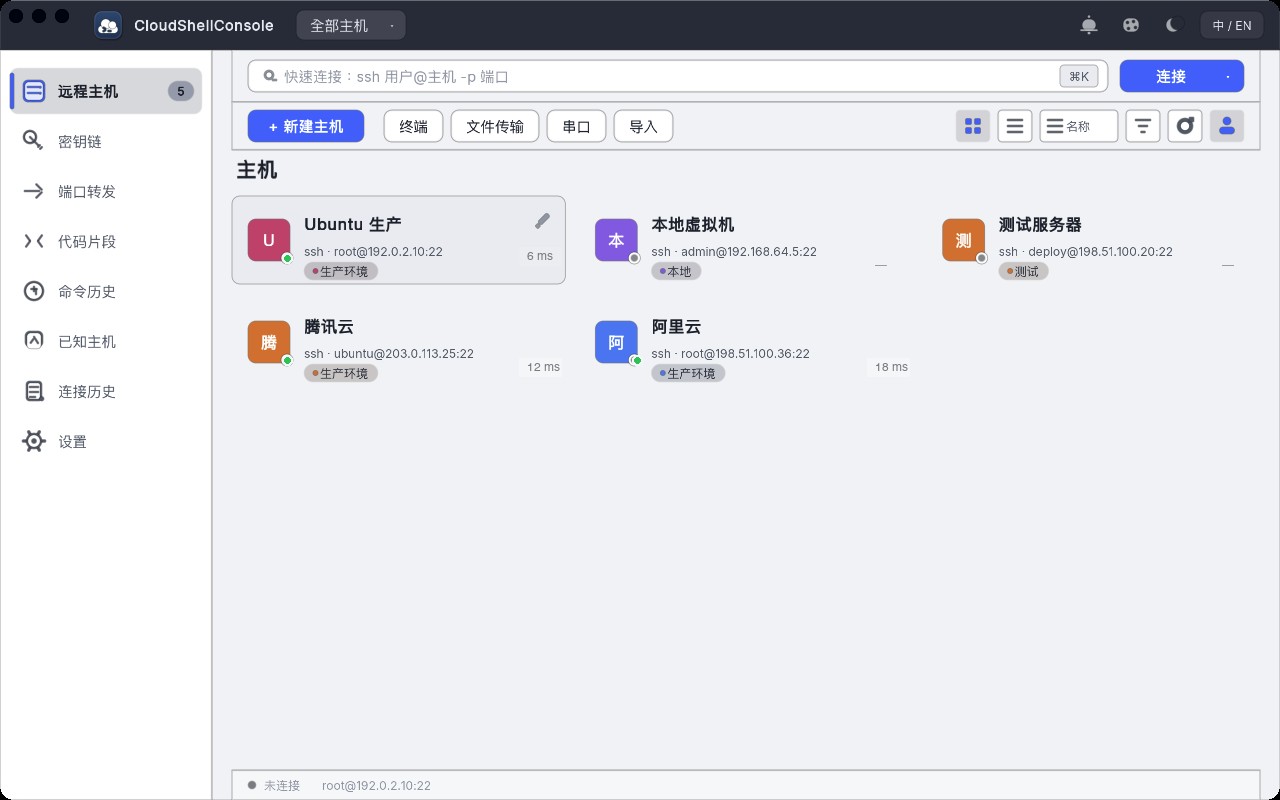The height and width of the screenshot is (800, 1280).
Task: Click the 本地 tag on 本地虚拟机
Action: tap(676, 271)
